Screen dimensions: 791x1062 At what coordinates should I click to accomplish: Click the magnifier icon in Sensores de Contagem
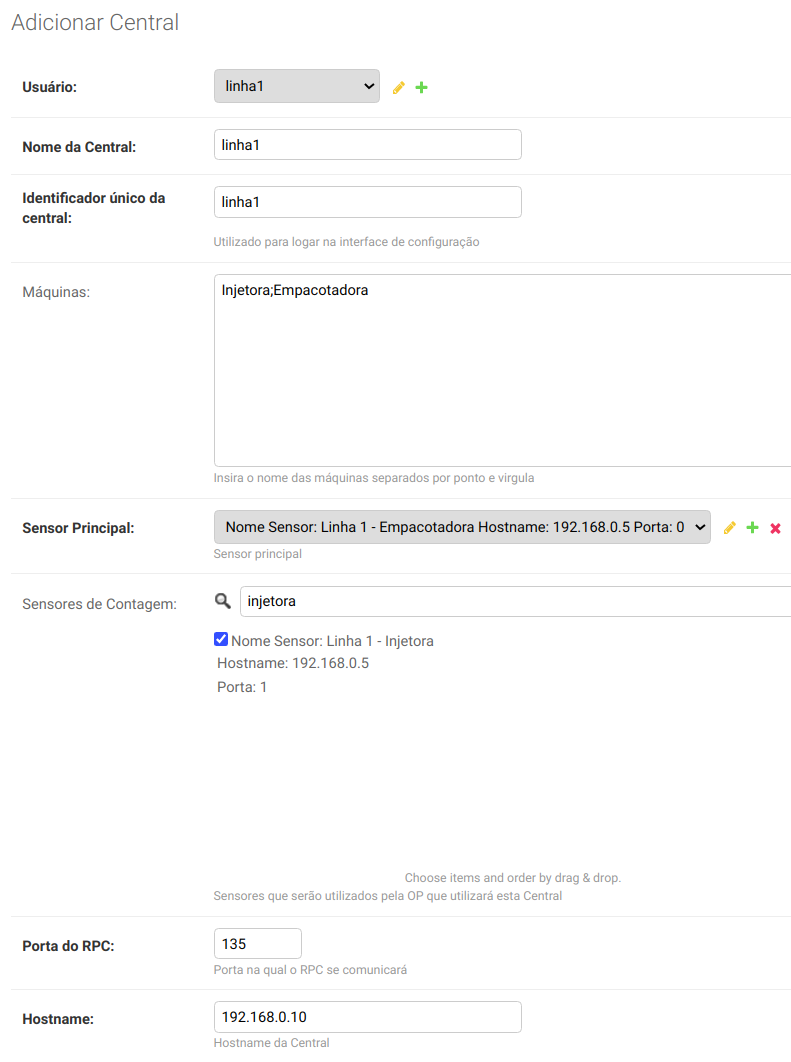click(222, 601)
